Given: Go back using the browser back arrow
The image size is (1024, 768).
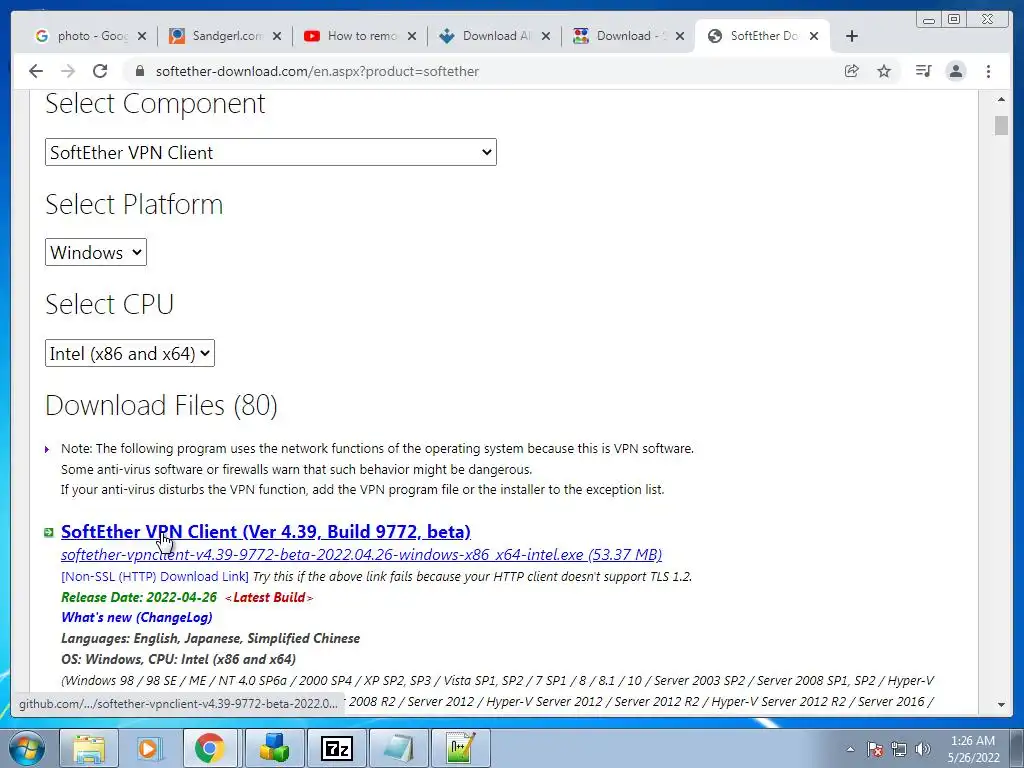Looking at the screenshot, I should (36, 71).
